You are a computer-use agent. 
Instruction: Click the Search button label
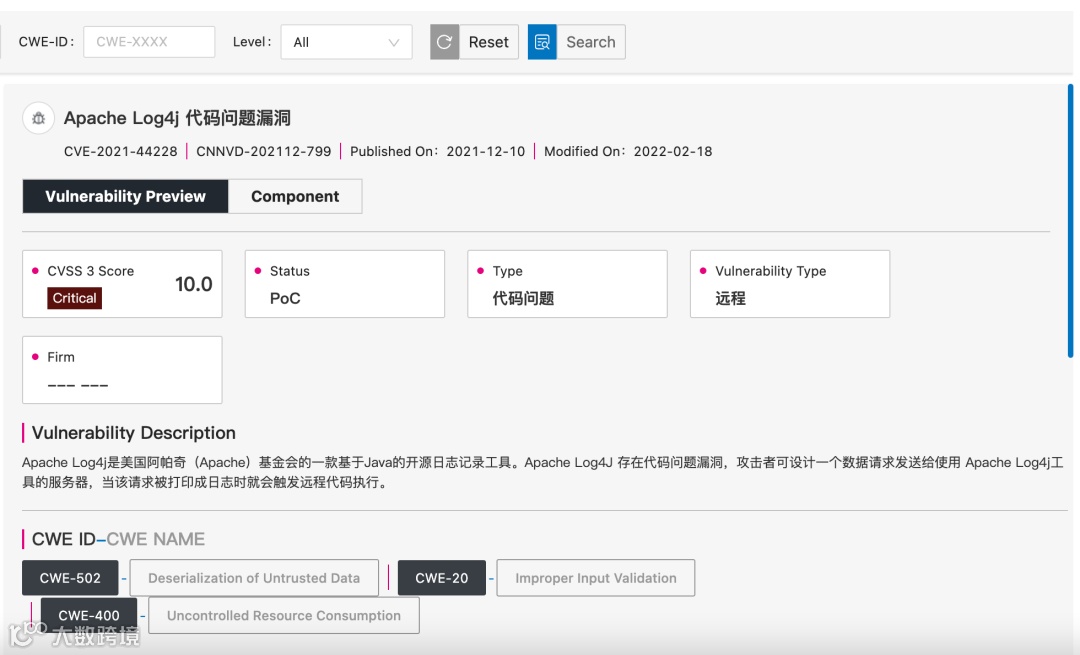click(x=590, y=42)
